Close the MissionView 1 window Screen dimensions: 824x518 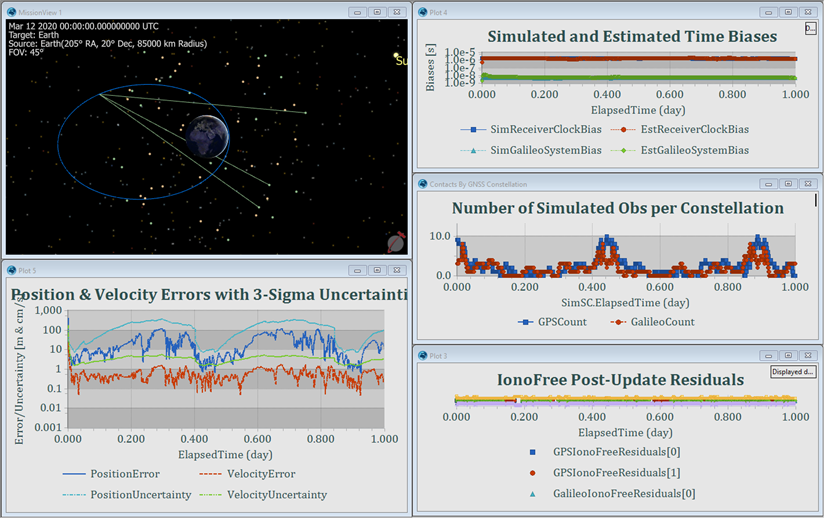(x=397, y=12)
